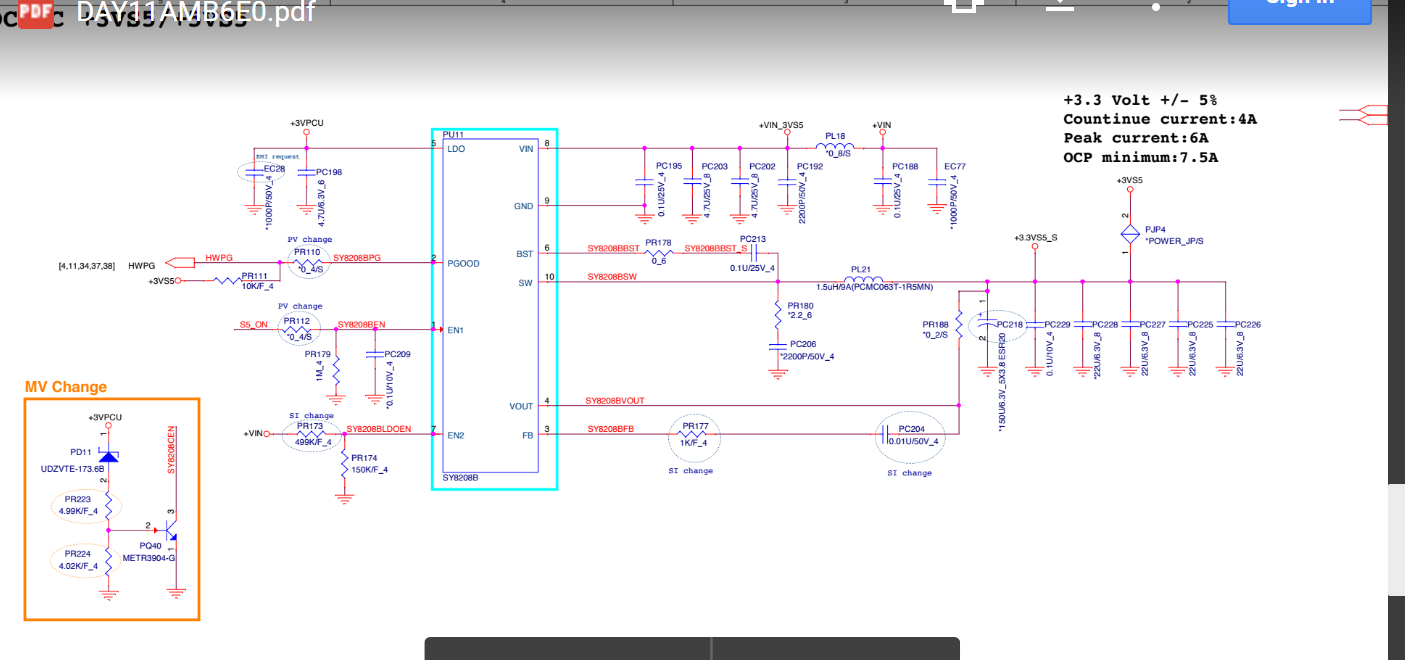Click the SY8208BLDOEN net label
Screen dimensions: 1405x660
point(379,429)
